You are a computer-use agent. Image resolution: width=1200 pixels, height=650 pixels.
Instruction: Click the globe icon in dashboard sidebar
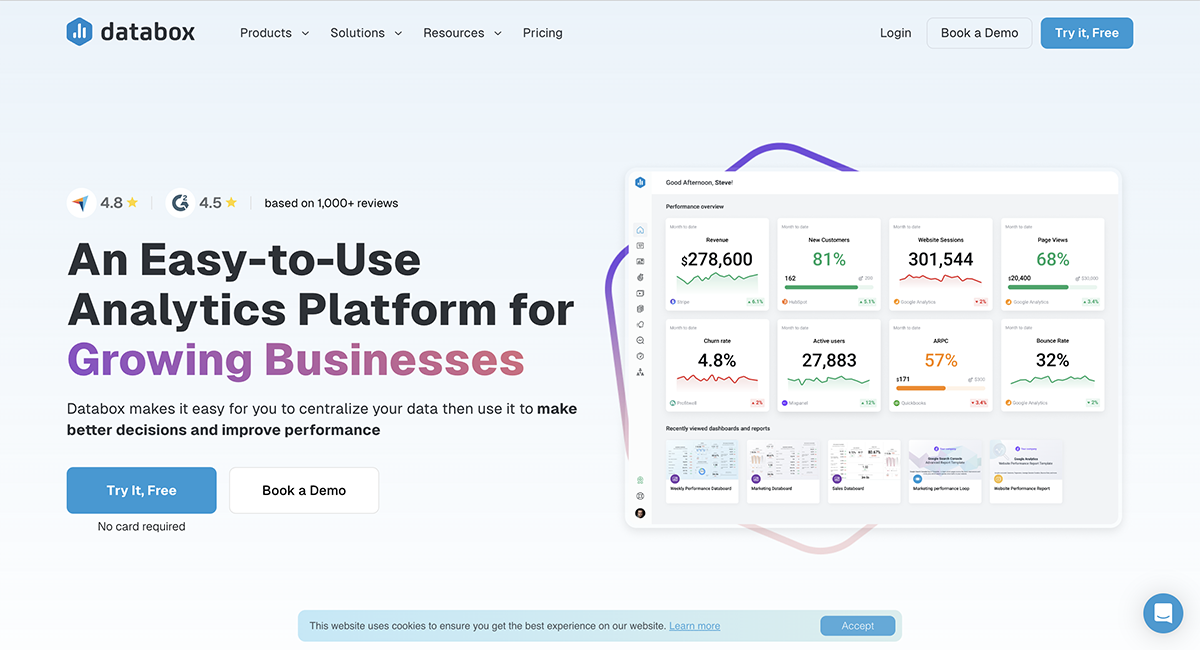[640, 496]
